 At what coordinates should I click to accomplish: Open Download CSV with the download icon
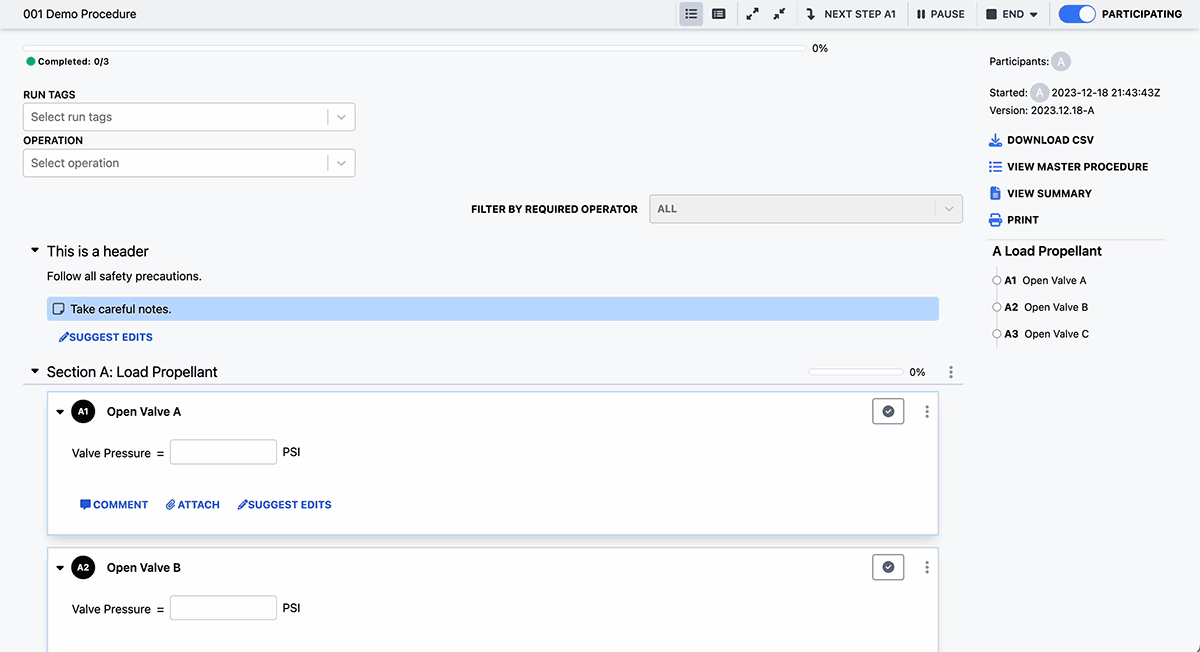(x=994, y=139)
